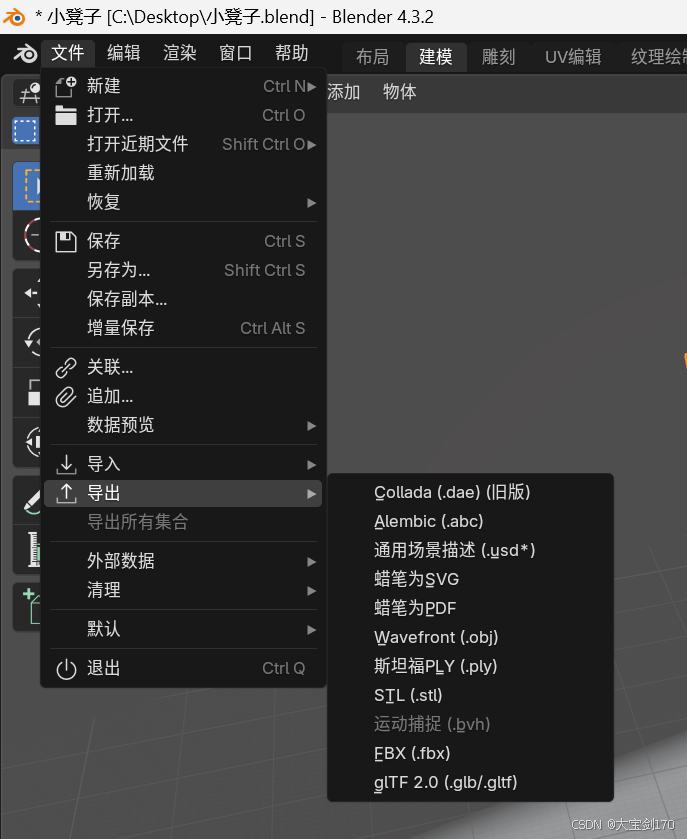Viewport: 687px width, 839px height.
Task: Open the 渲染 menu
Action: pyautogui.click(x=180, y=54)
